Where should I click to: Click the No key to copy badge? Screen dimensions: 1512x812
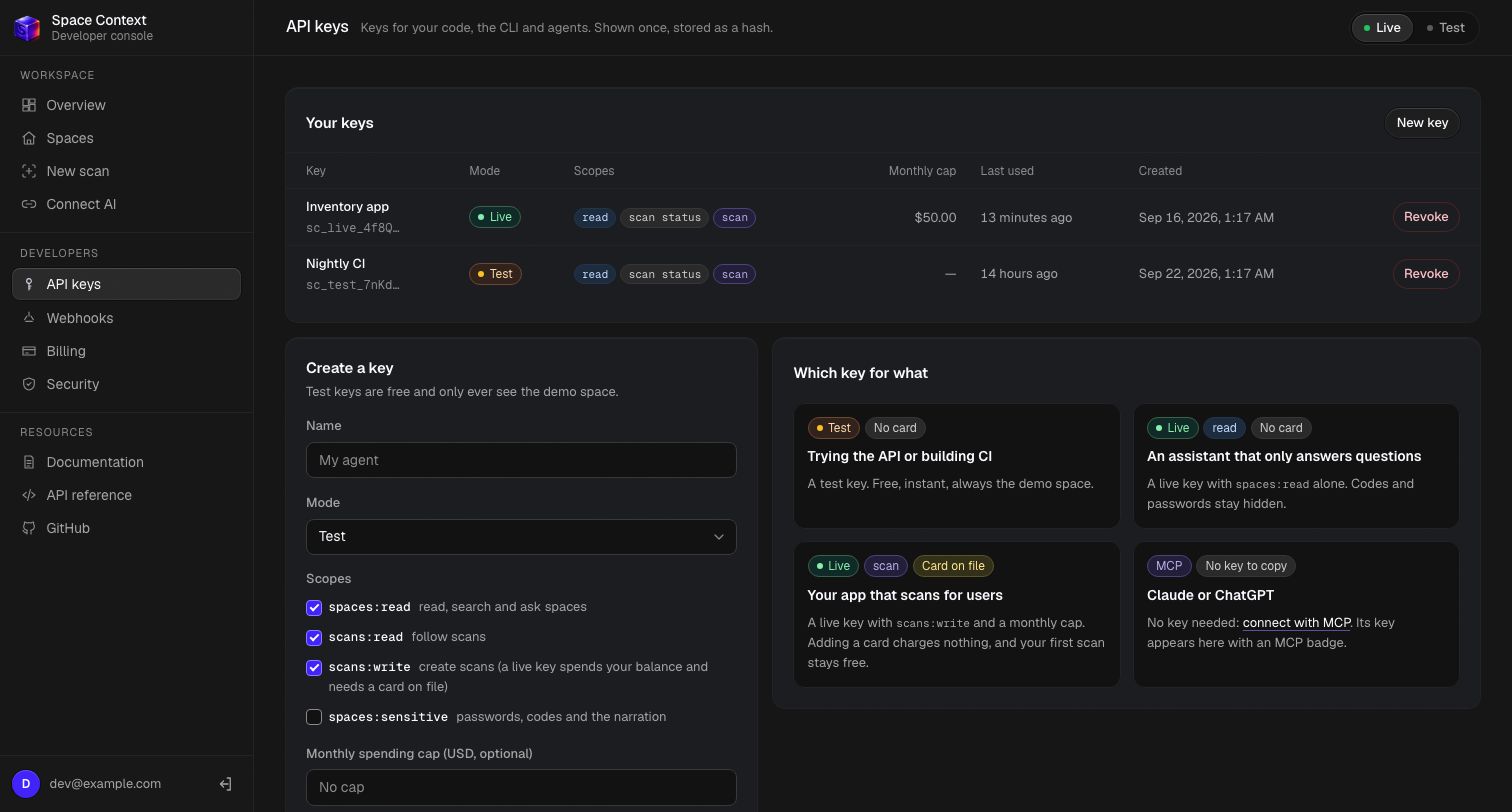[1246, 566]
